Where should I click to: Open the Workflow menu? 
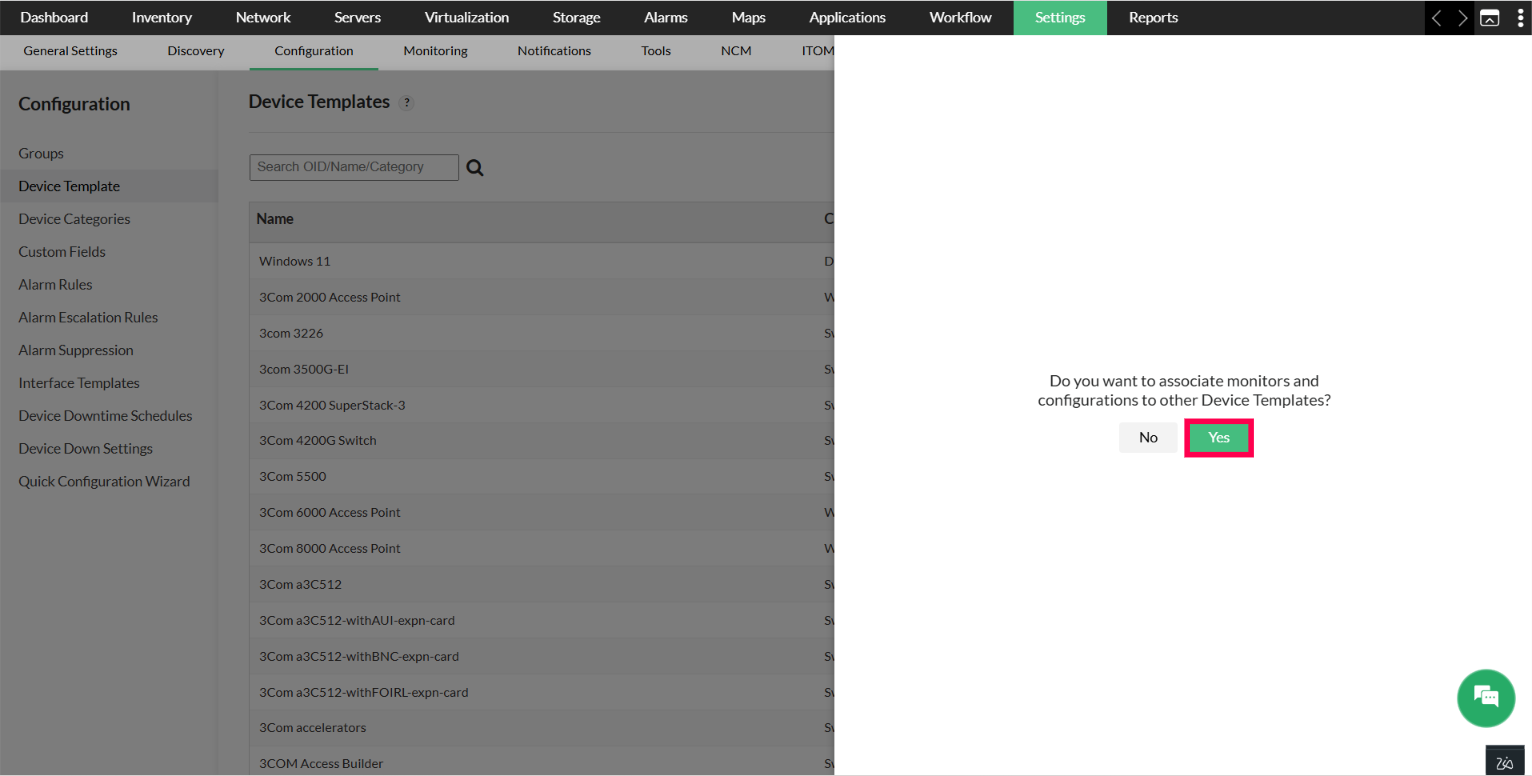click(960, 17)
